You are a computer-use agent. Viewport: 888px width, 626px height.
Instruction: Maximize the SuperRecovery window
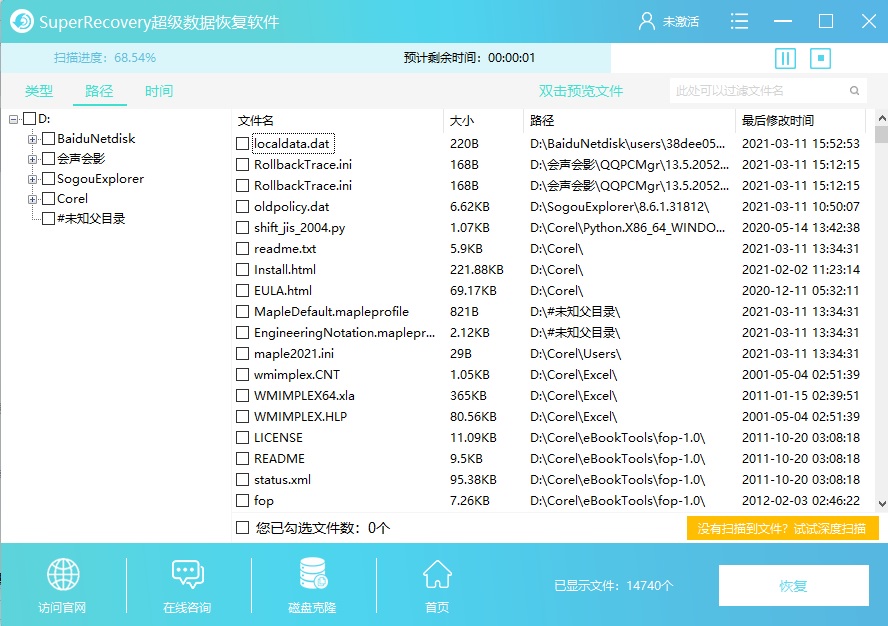[x=826, y=22]
